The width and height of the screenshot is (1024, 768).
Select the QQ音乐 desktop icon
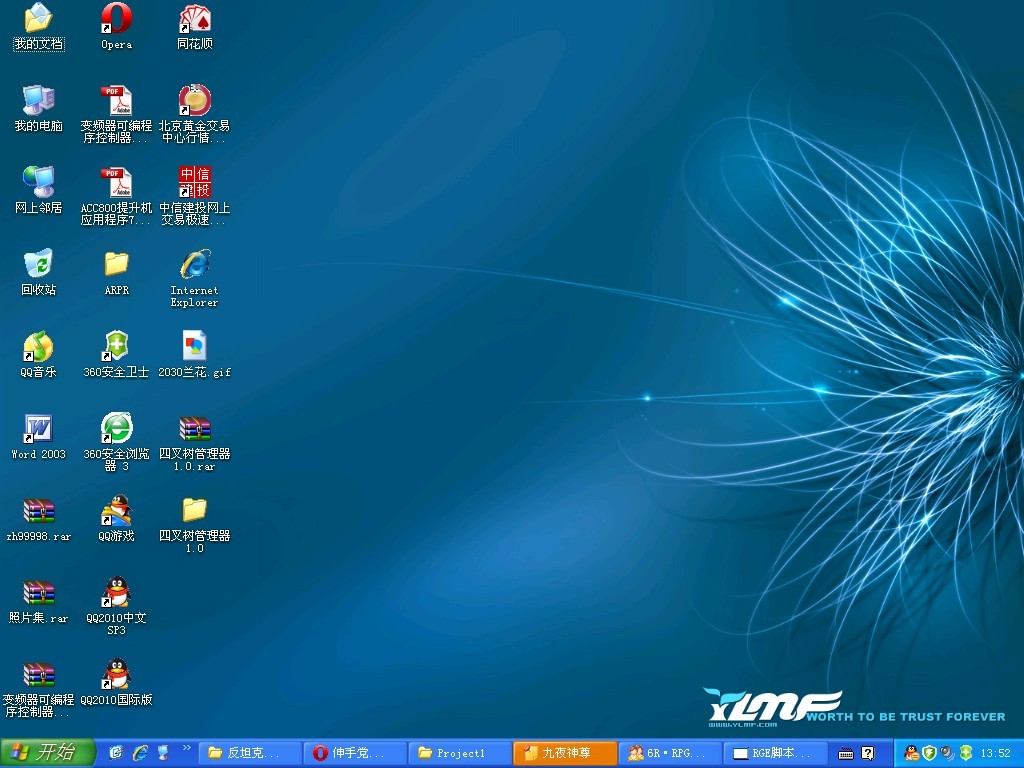[38, 355]
